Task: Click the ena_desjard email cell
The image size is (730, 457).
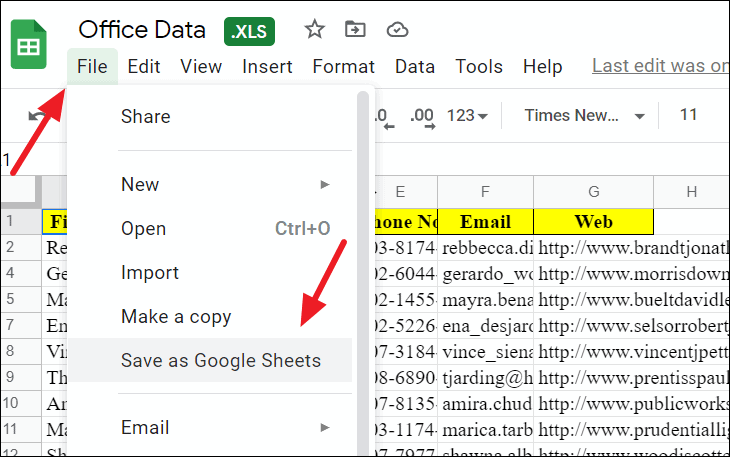Action: point(485,326)
